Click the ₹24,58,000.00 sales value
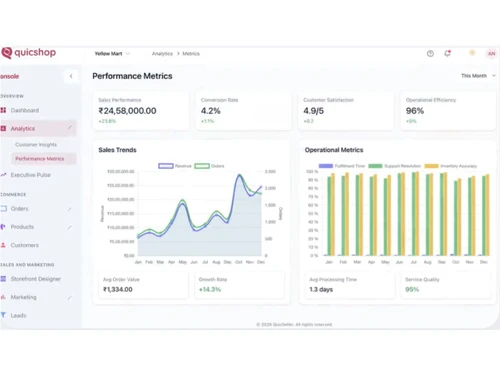 [127, 111]
